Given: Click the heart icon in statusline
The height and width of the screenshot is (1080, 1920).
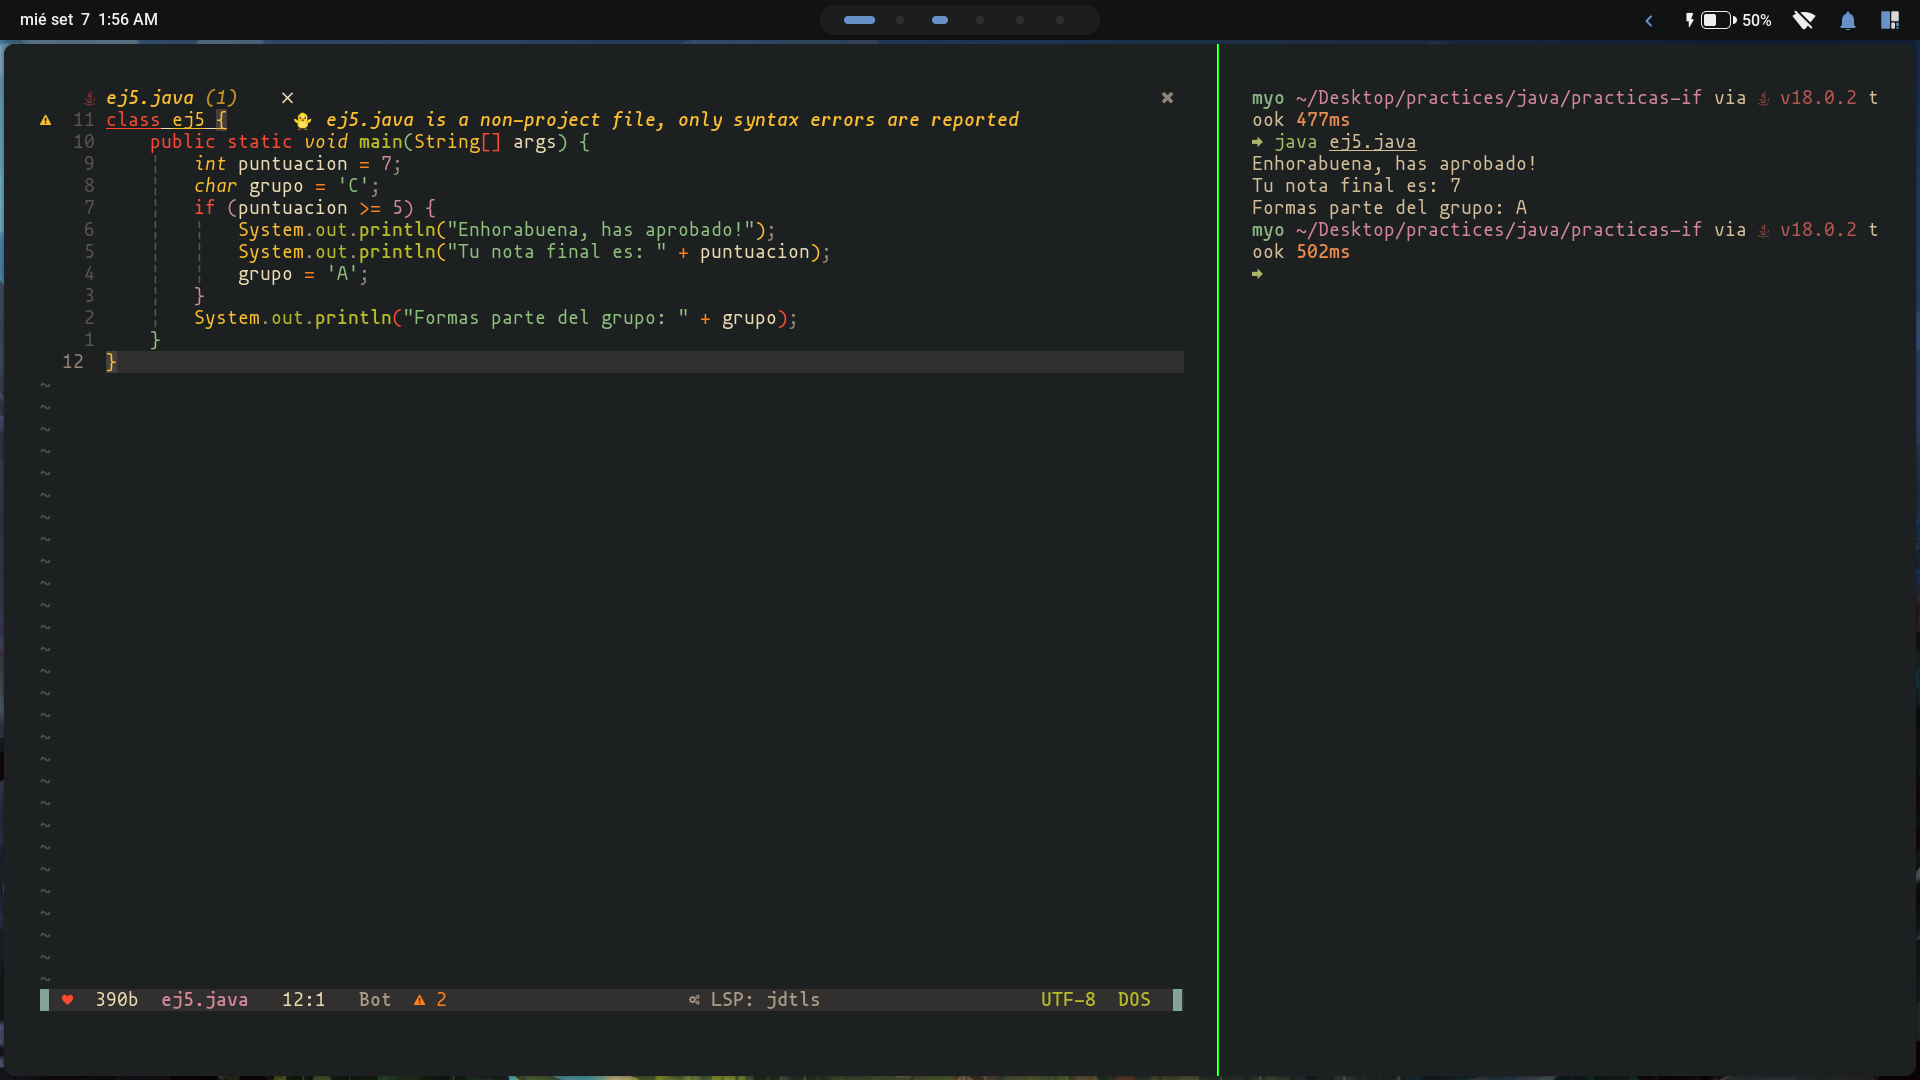Looking at the screenshot, I should [67, 1000].
